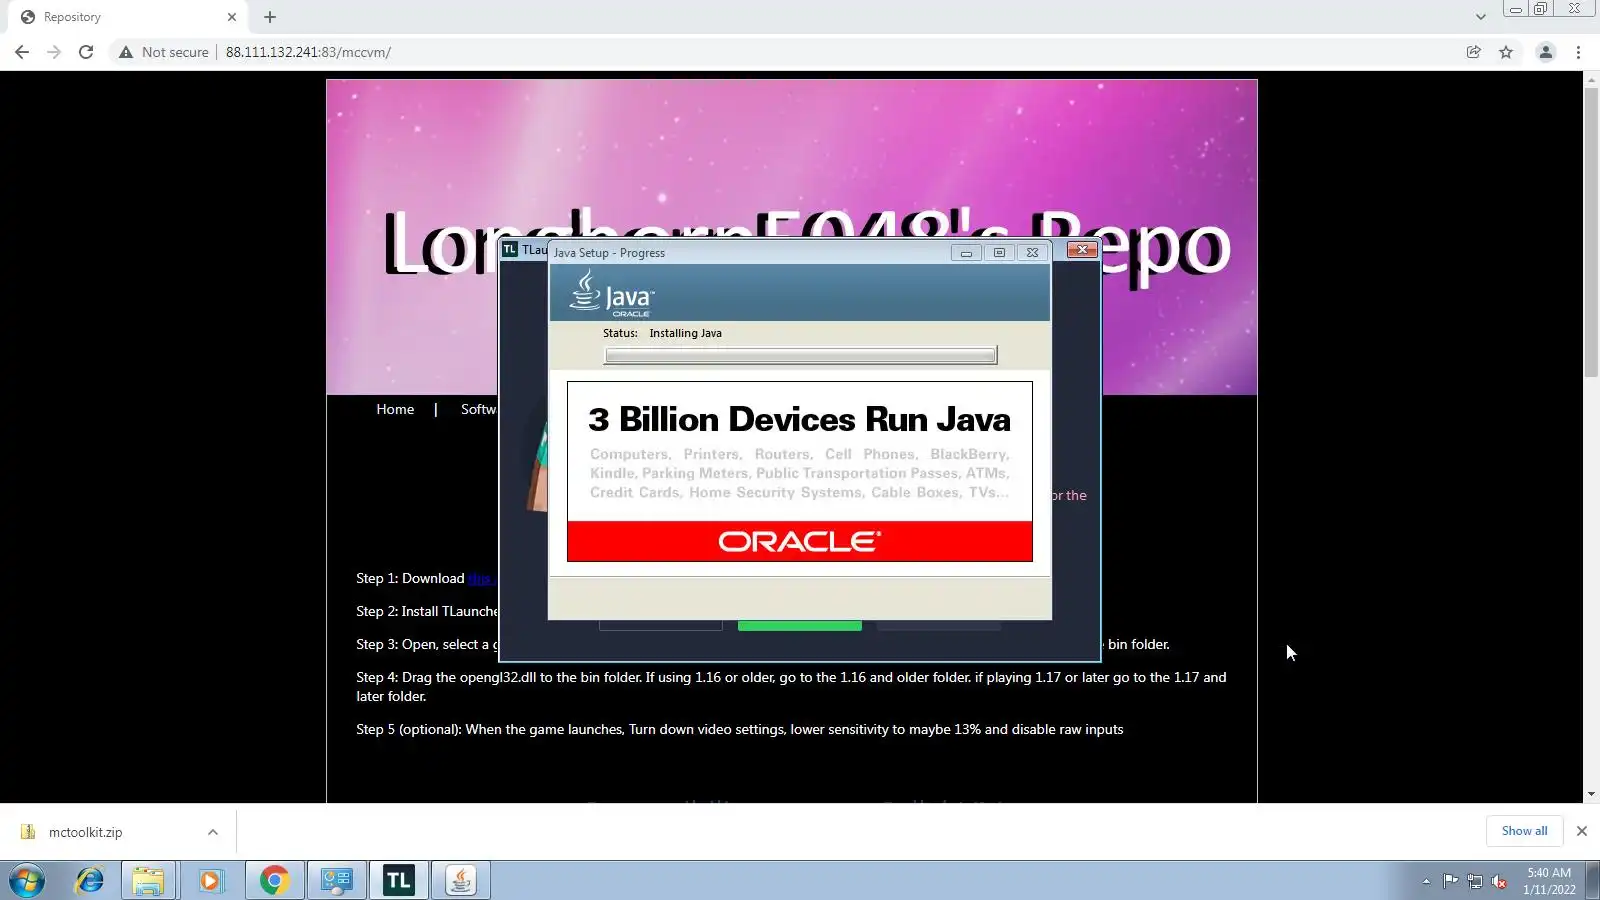Switch to TLauncher on the taskbar
1600x900 pixels.
tap(398, 881)
